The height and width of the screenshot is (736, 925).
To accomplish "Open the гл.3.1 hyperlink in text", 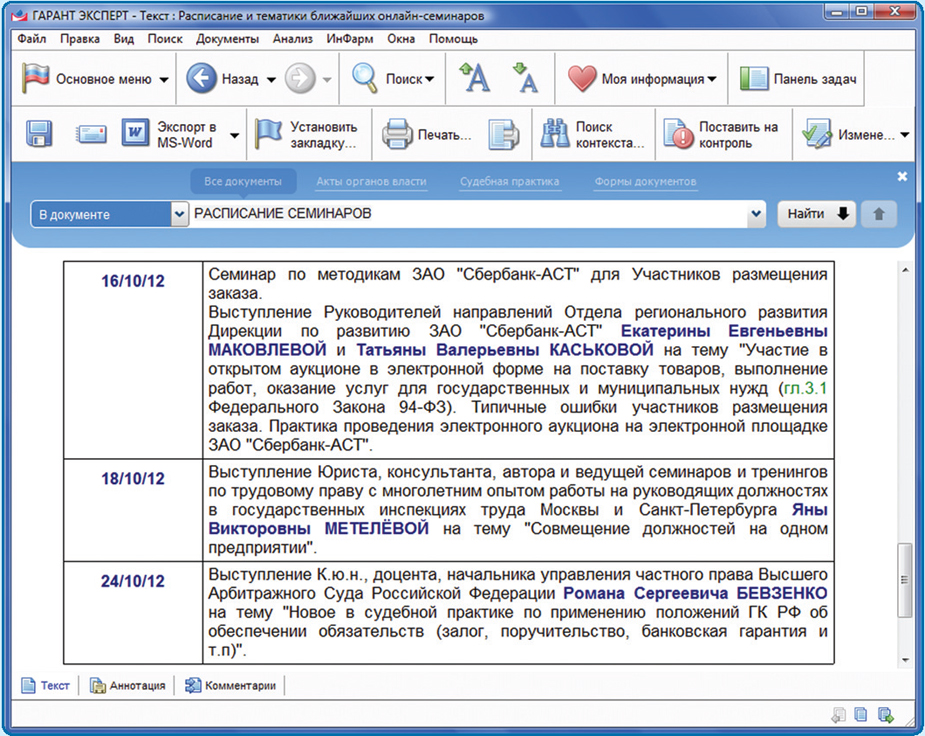I will coord(806,387).
